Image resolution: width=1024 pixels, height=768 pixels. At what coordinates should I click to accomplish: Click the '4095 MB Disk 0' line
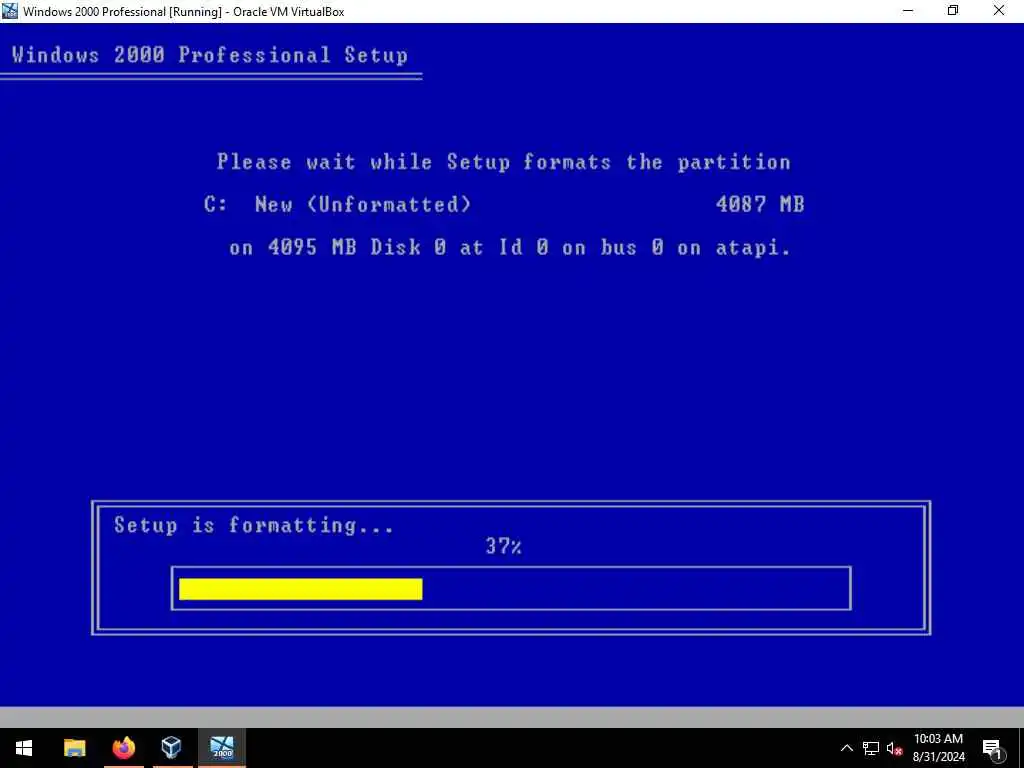click(x=510, y=248)
